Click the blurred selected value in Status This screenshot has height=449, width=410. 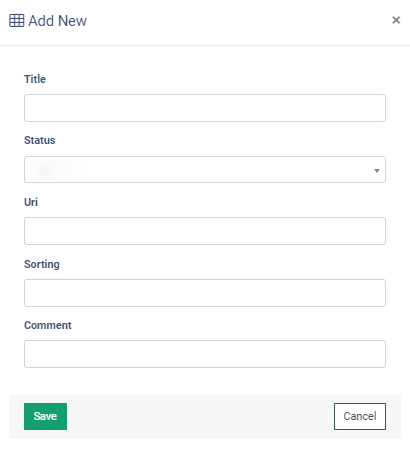coord(53,170)
